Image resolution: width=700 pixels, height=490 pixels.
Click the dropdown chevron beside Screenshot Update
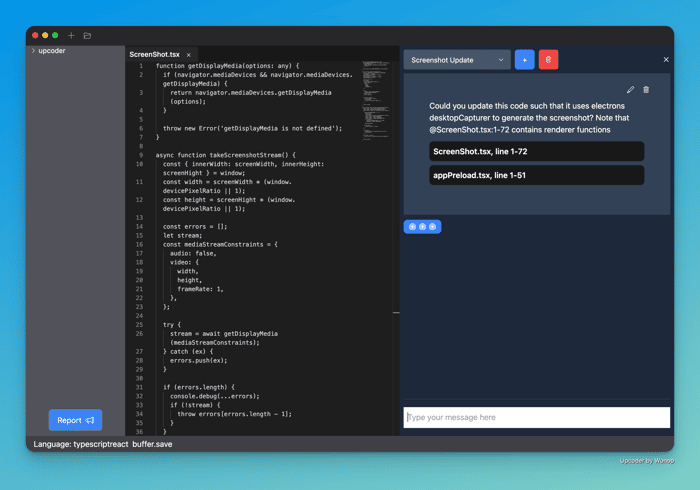coord(501,60)
